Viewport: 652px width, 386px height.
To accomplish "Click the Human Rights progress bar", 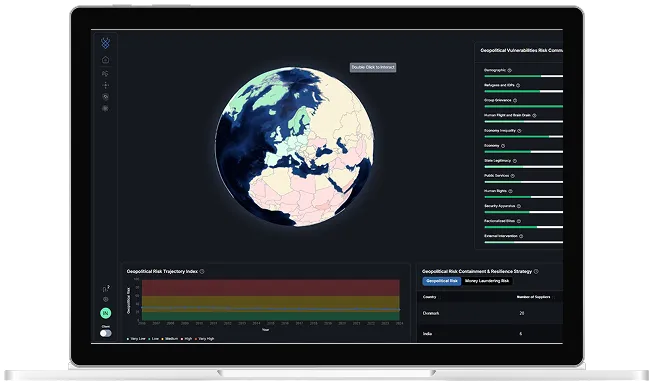I will tap(524, 197).
